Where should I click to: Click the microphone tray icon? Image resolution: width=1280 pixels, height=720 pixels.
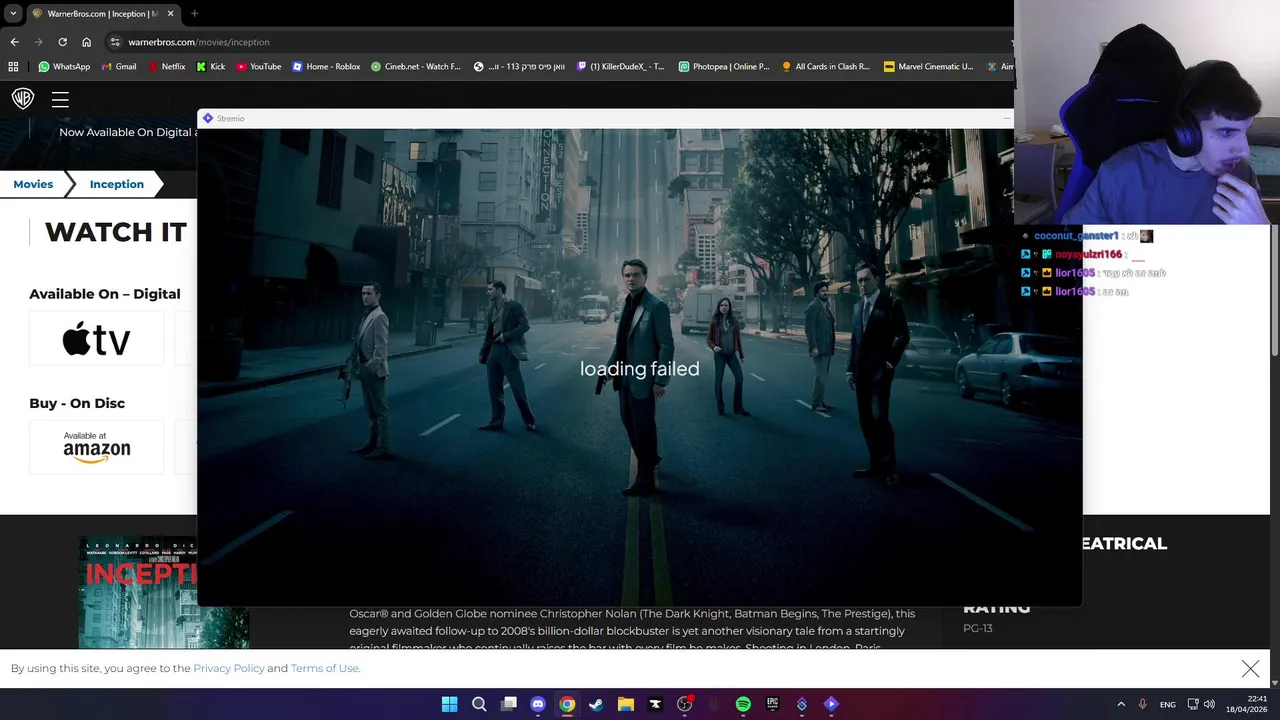pyautogui.click(x=1143, y=704)
